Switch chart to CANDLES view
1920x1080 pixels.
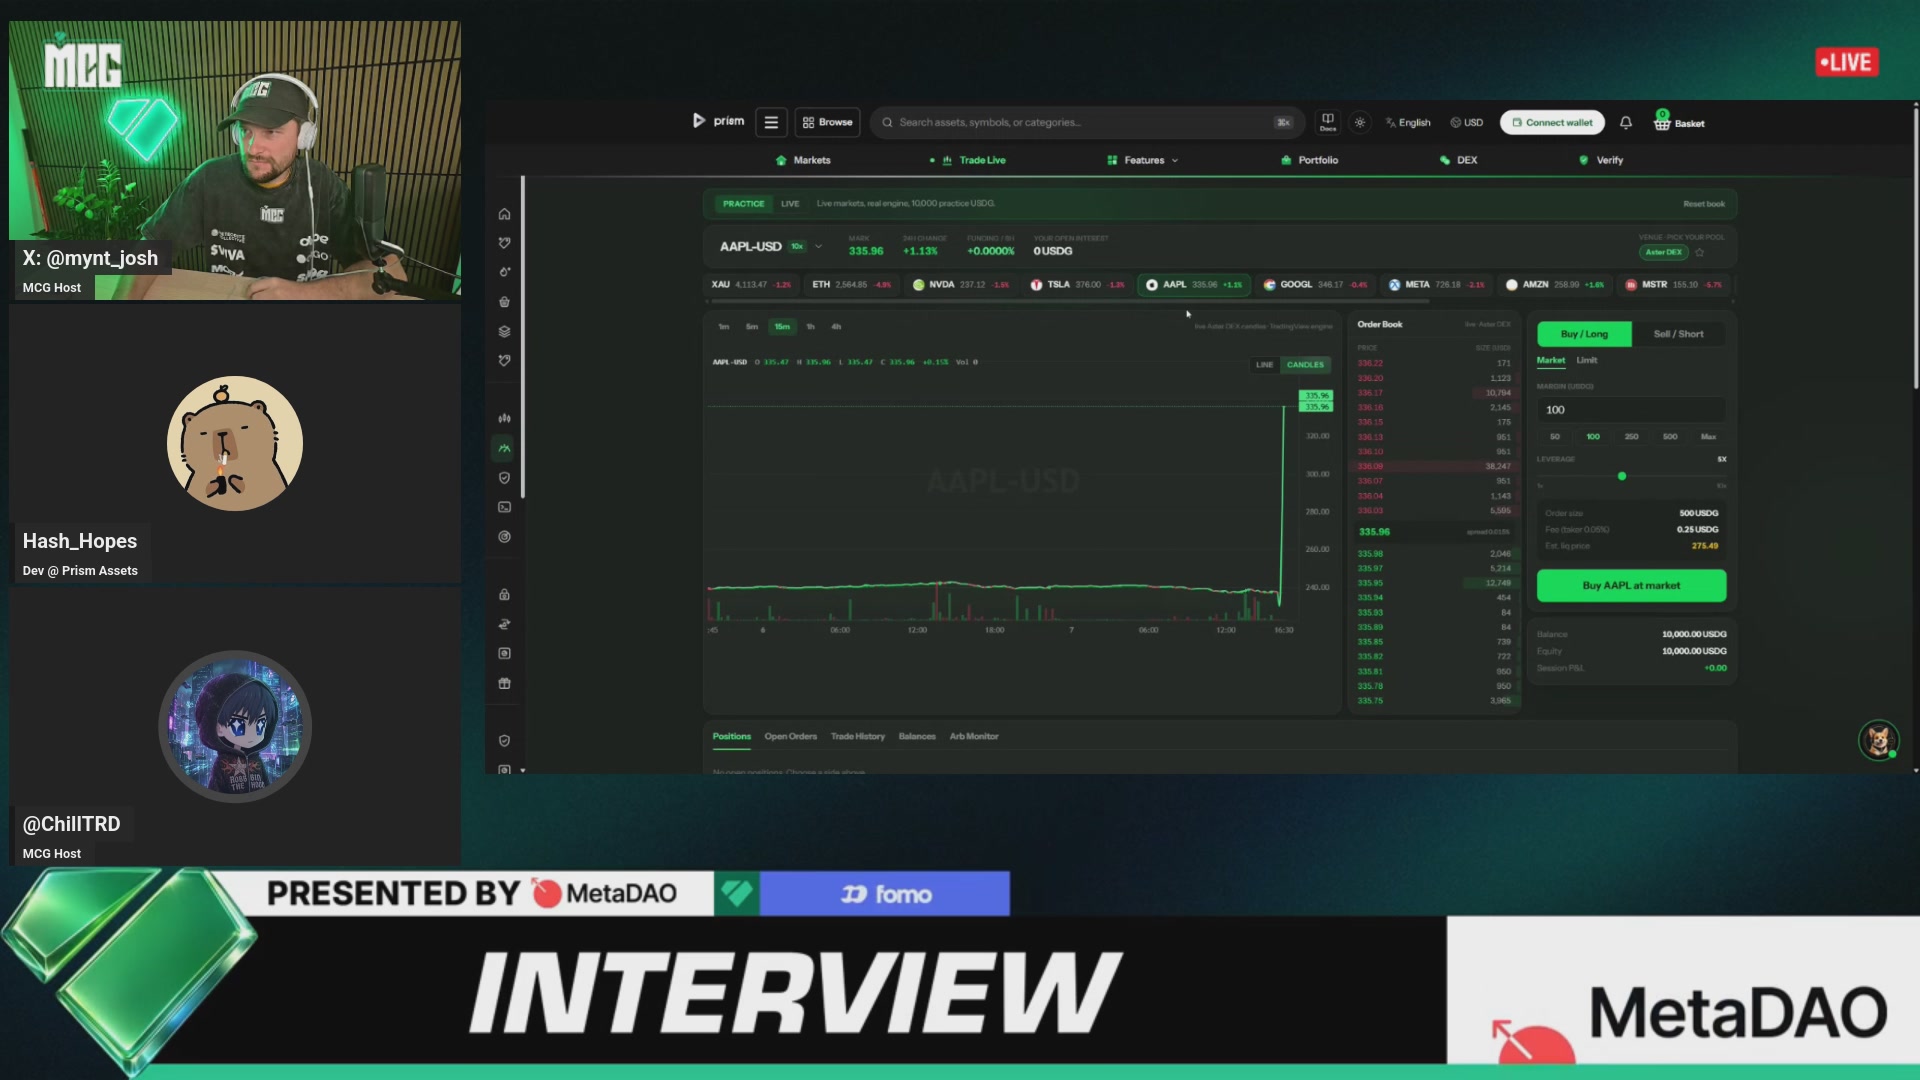(1305, 365)
